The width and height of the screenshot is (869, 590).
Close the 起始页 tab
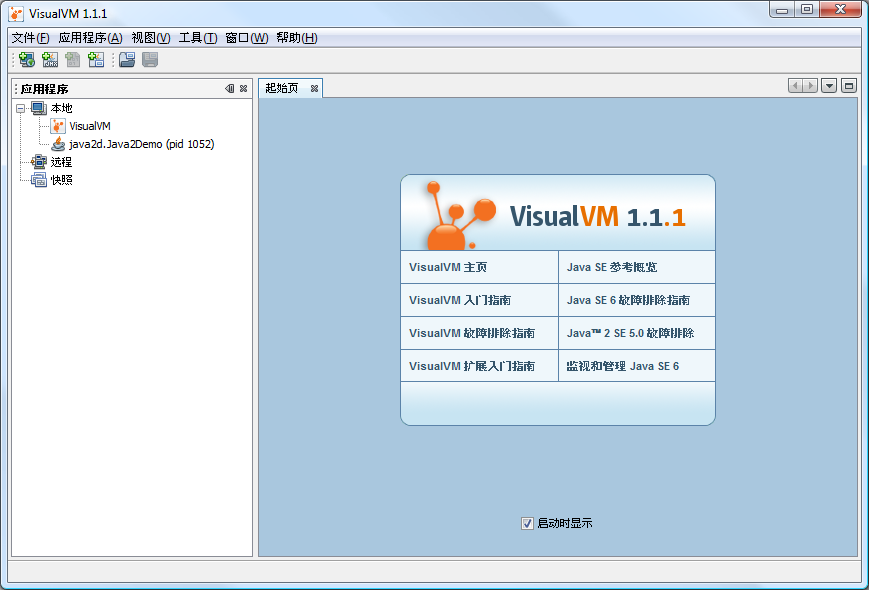click(314, 88)
